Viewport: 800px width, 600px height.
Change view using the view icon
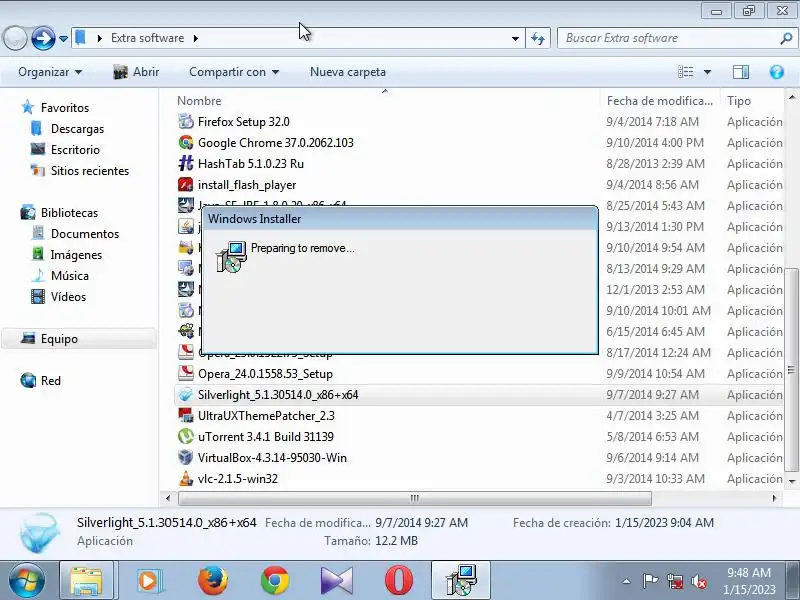point(686,72)
